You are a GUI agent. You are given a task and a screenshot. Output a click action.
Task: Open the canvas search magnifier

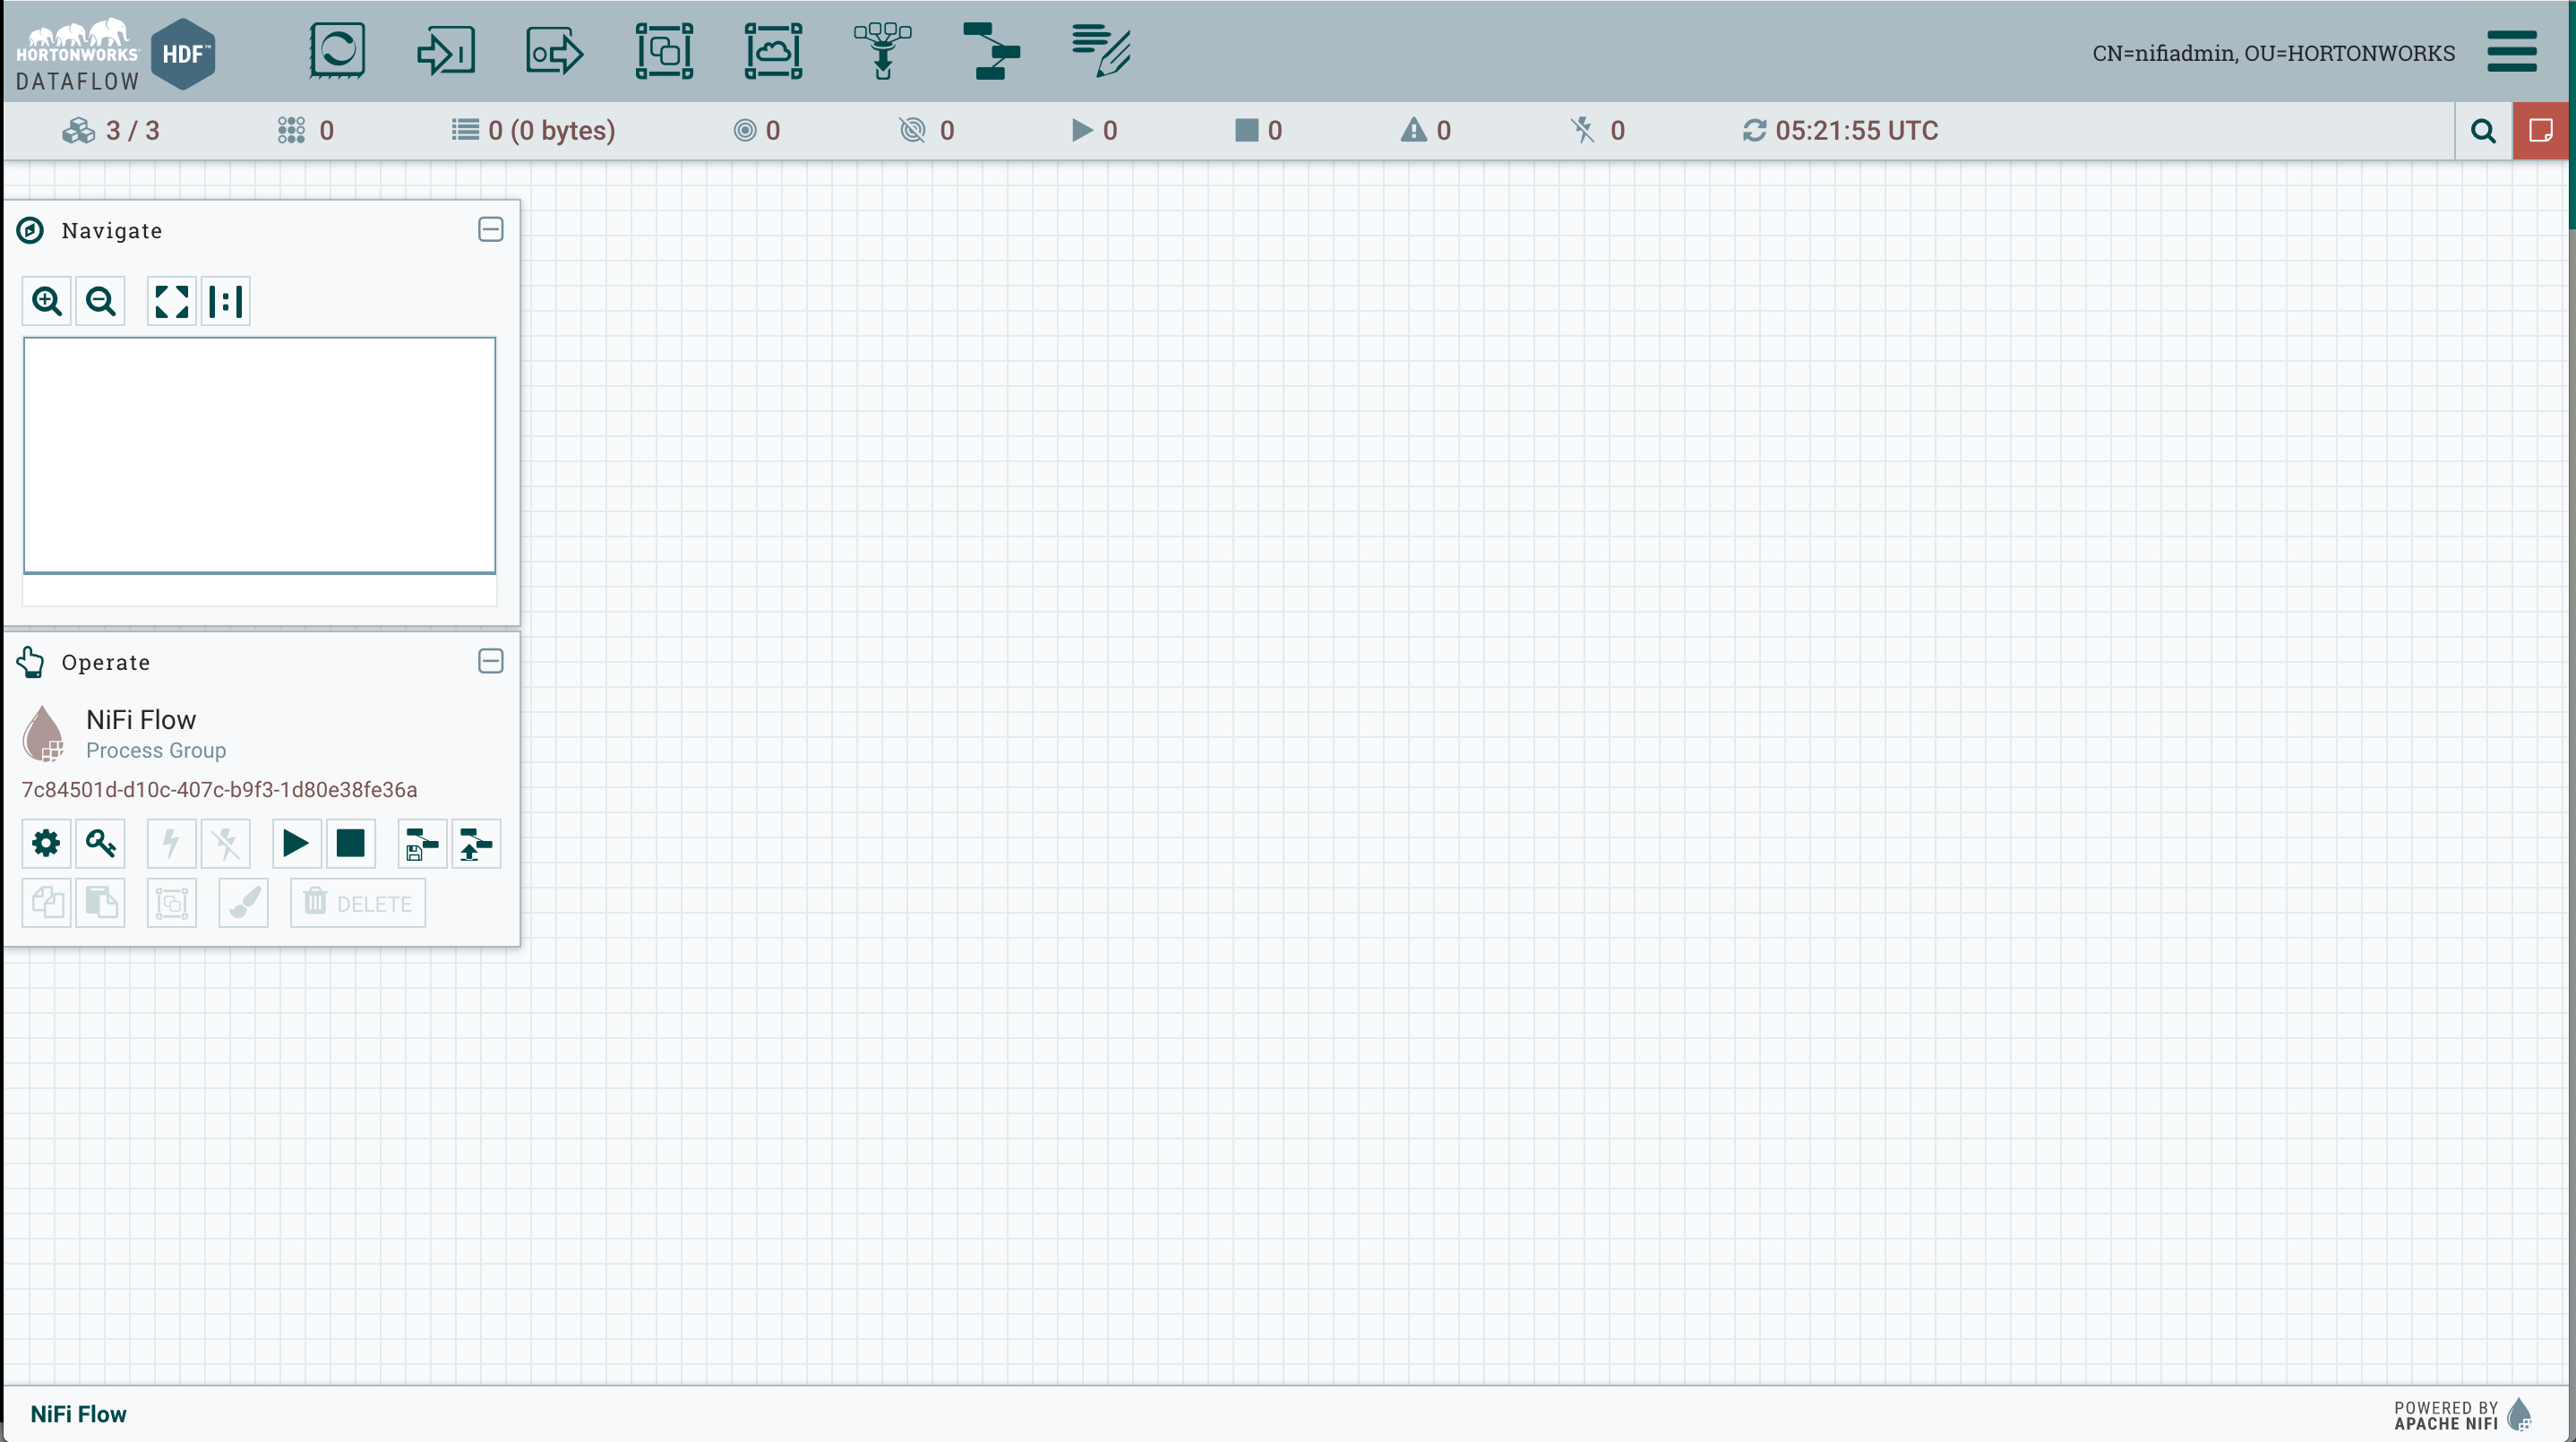pyautogui.click(x=2483, y=131)
